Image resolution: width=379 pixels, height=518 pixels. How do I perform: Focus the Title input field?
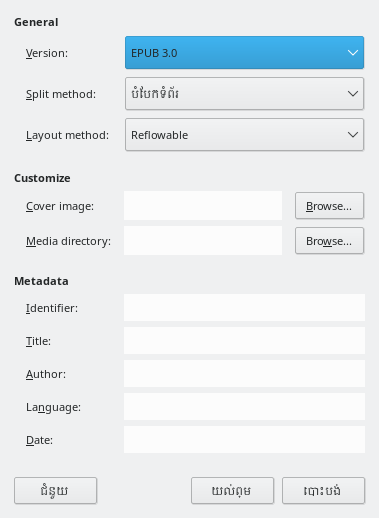(244, 341)
